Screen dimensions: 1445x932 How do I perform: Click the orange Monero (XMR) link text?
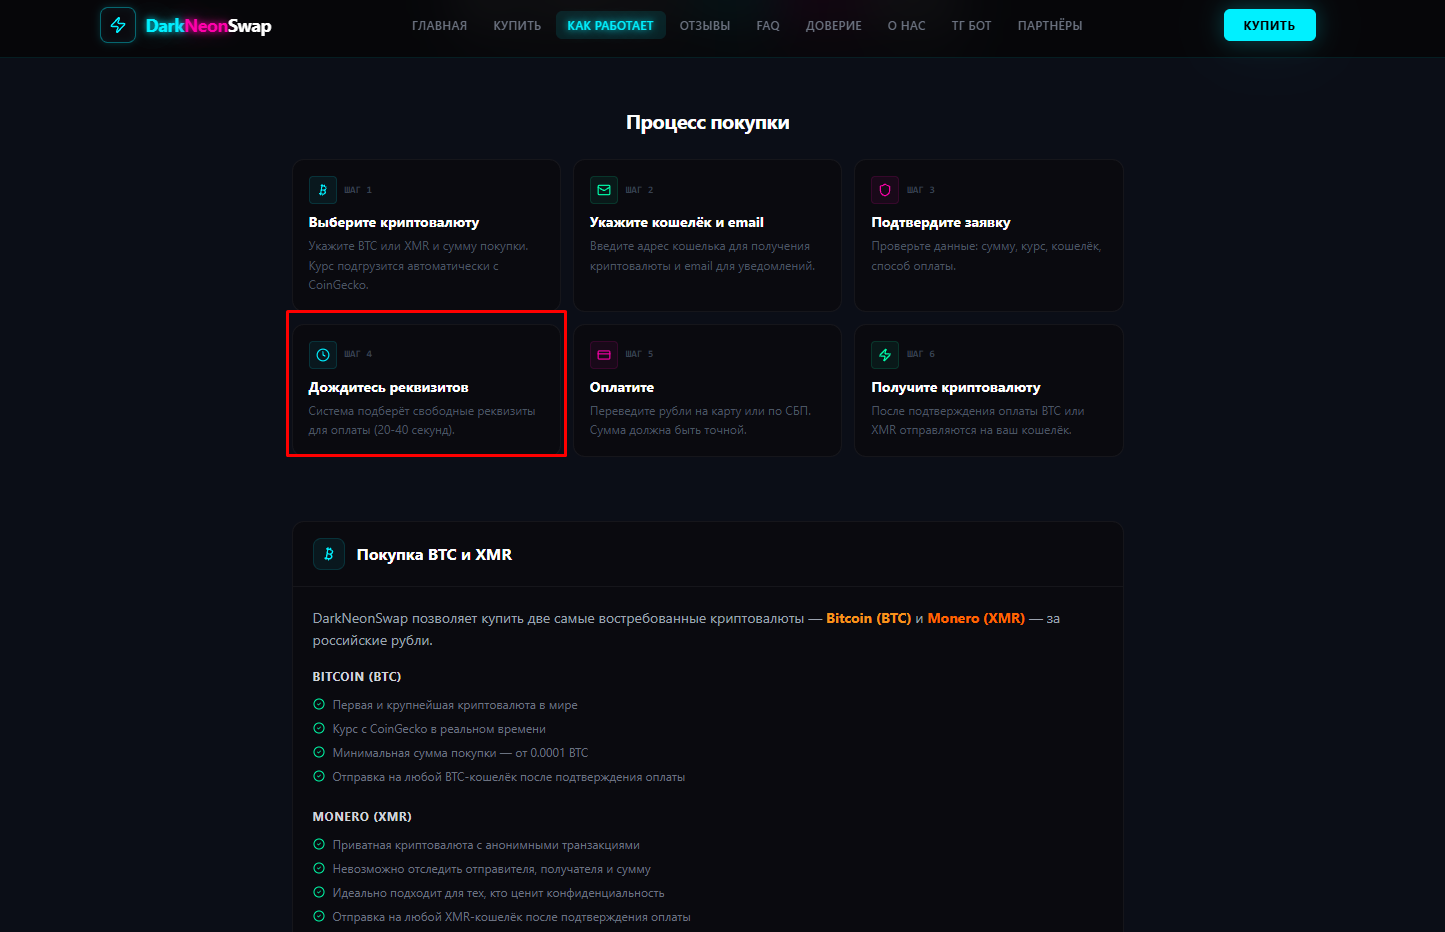pos(976,618)
